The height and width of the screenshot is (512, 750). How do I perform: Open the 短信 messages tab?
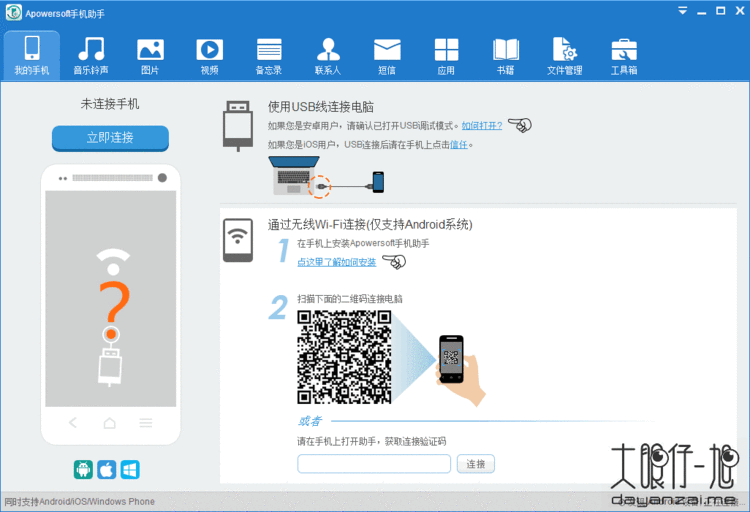click(x=387, y=55)
